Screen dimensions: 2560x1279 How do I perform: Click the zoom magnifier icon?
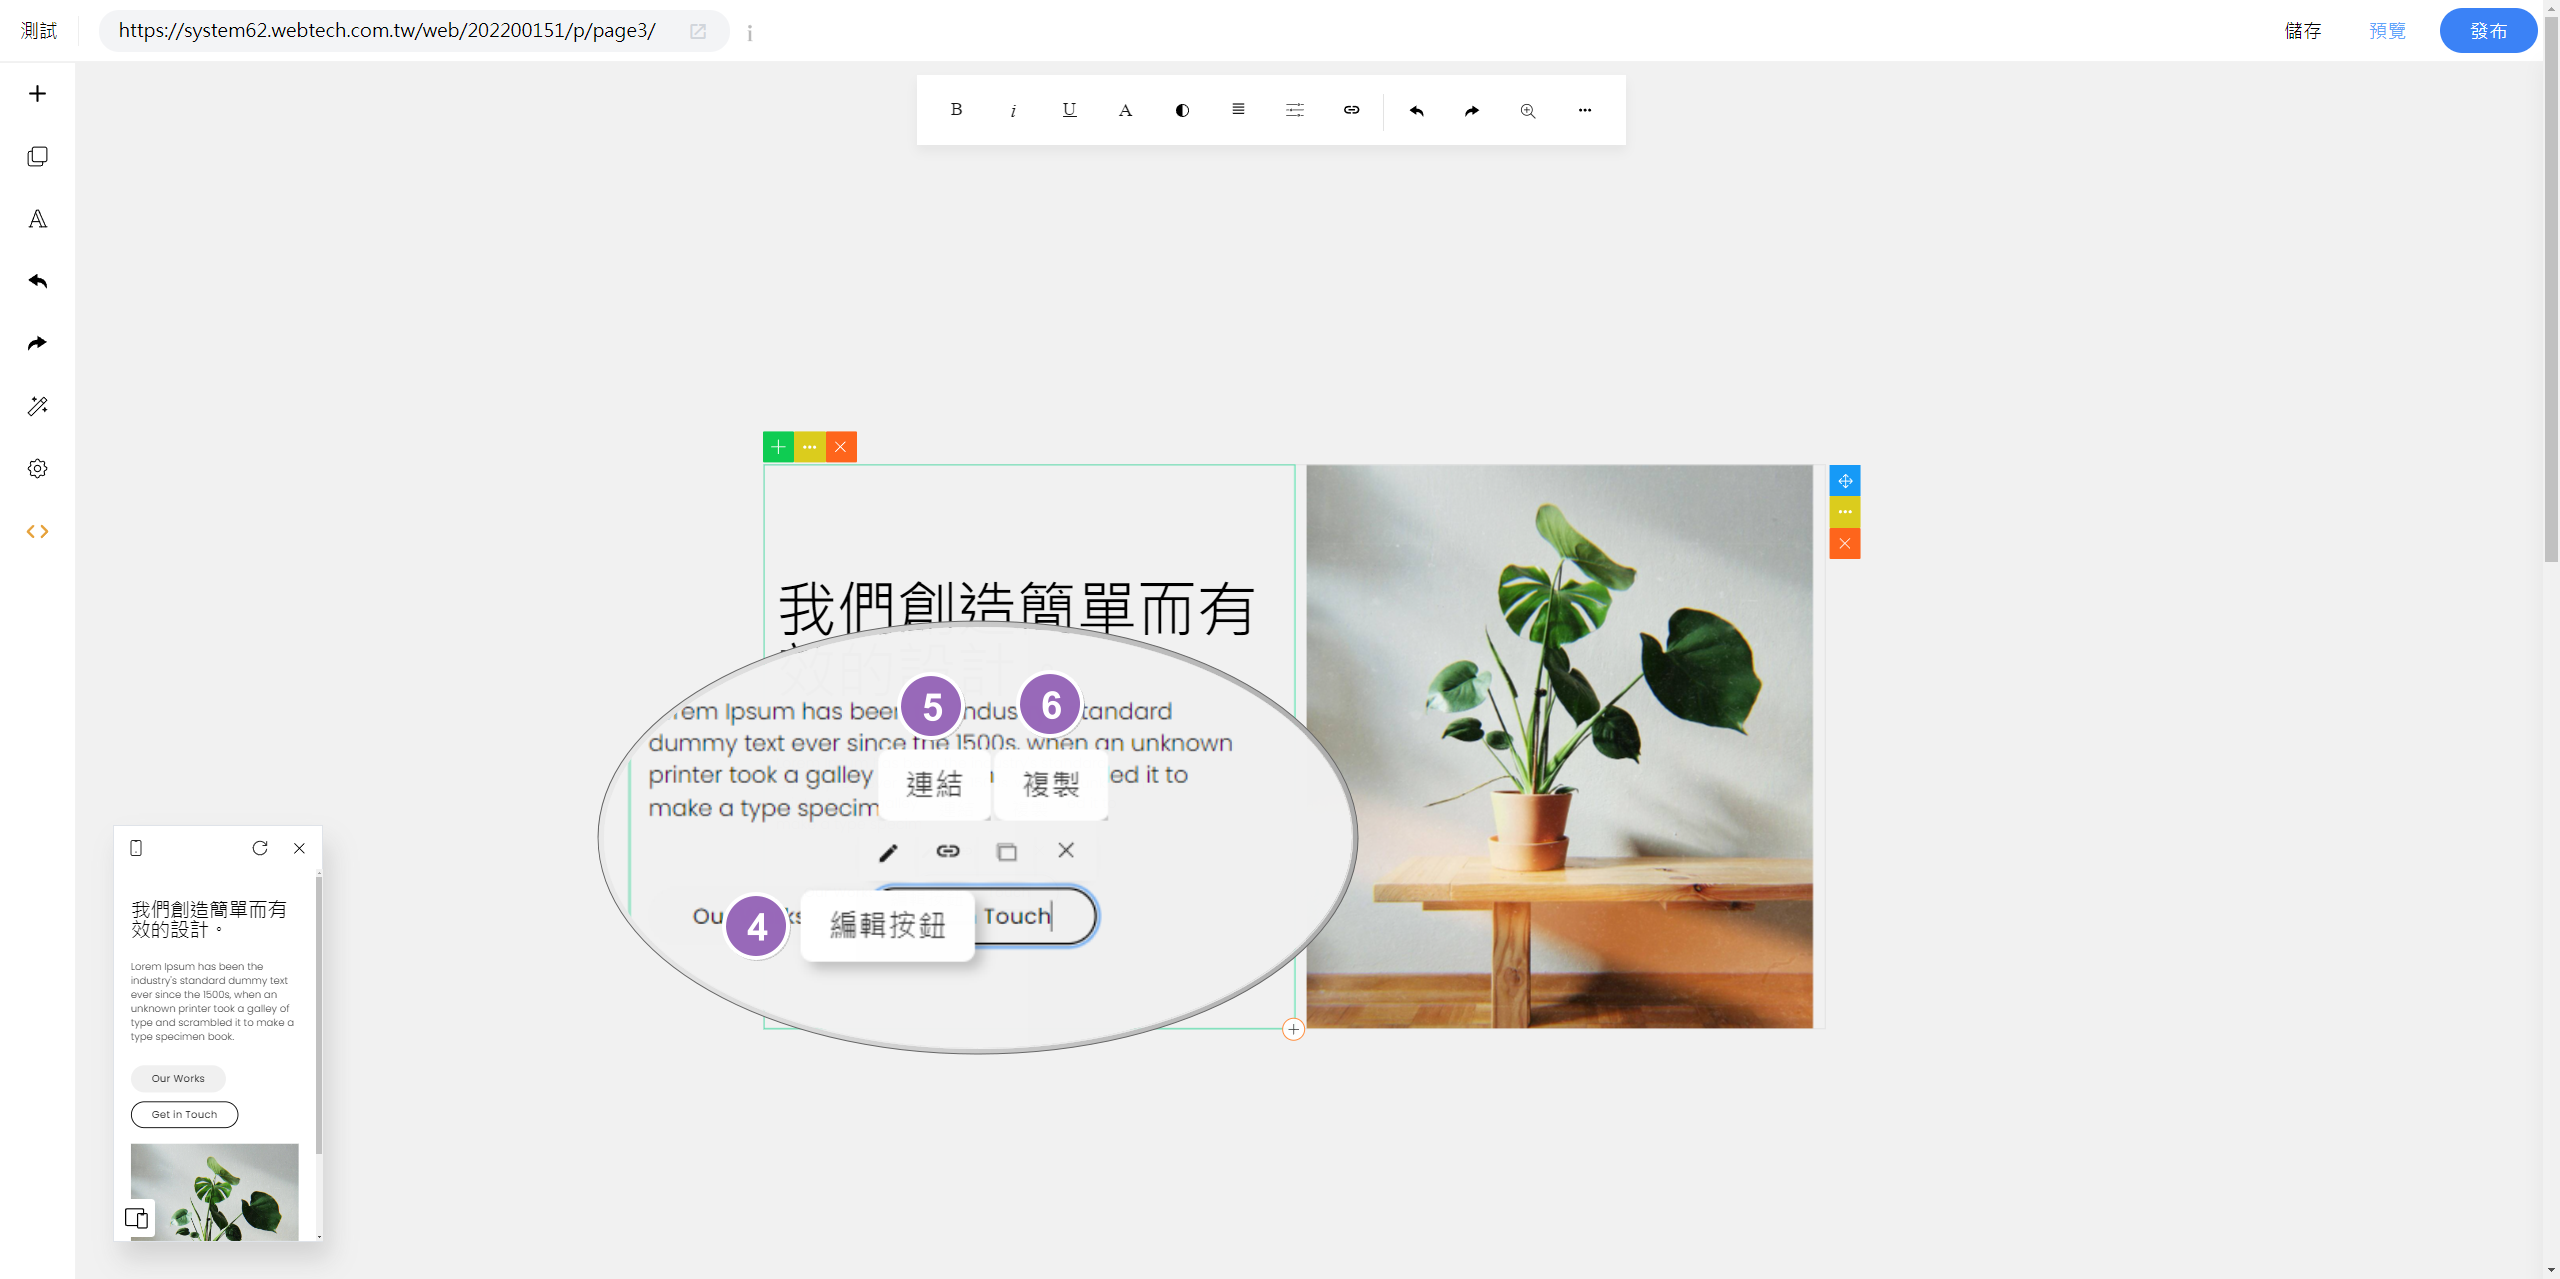coord(1528,110)
